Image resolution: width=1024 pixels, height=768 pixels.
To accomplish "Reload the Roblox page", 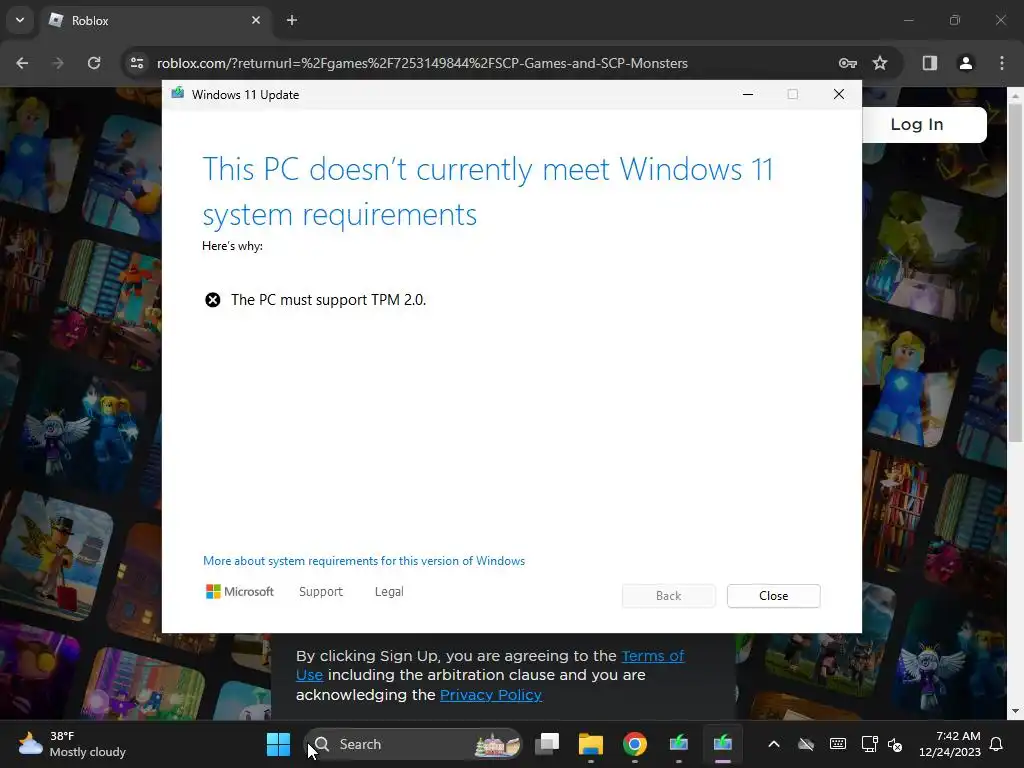I will tap(94, 63).
